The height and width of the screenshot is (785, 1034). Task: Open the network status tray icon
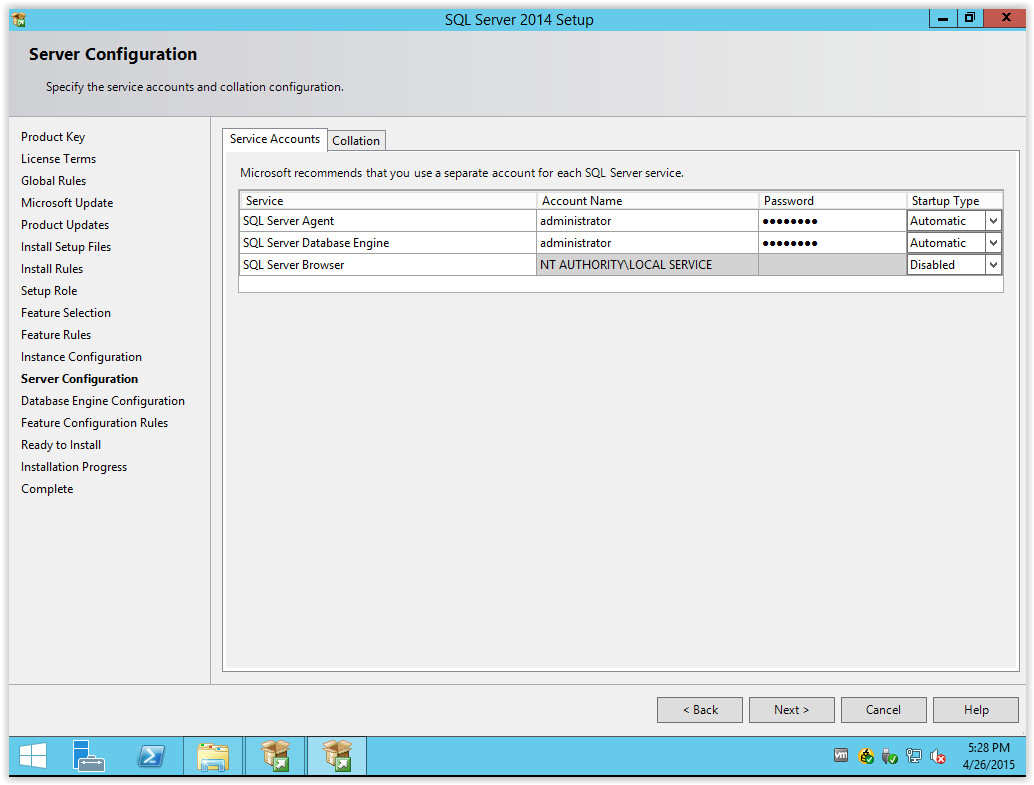point(914,756)
